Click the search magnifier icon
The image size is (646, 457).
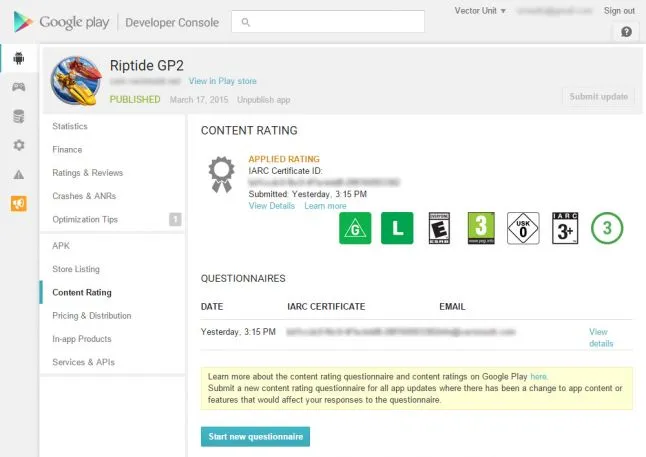click(x=246, y=22)
